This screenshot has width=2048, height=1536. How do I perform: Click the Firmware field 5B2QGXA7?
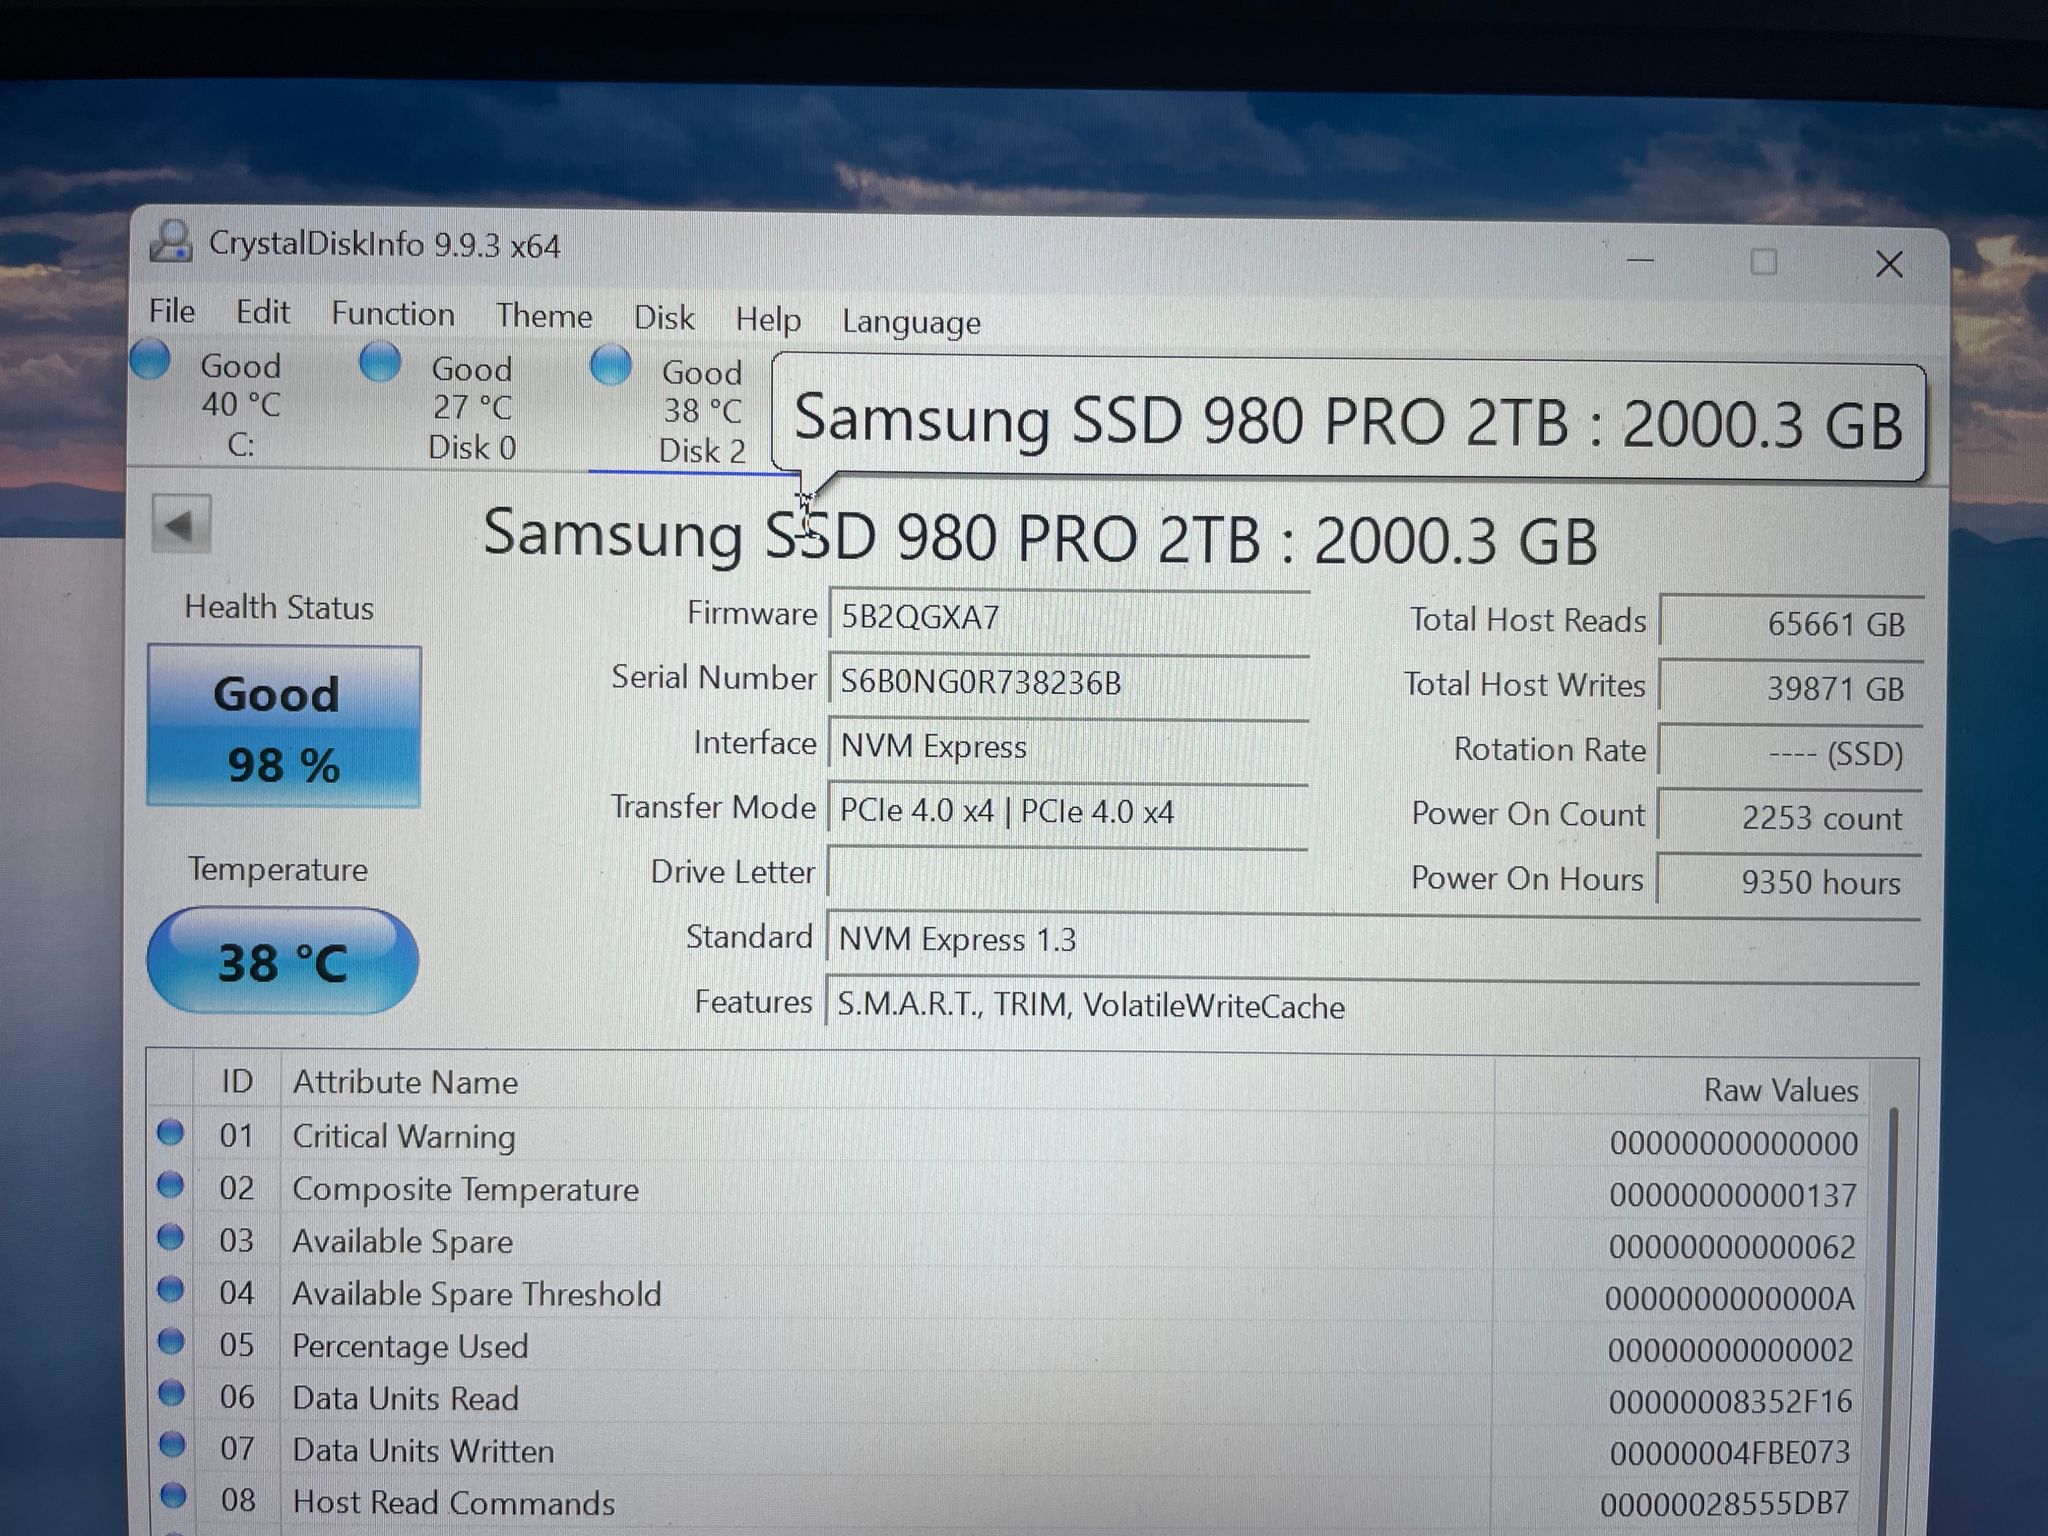click(1069, 616)
